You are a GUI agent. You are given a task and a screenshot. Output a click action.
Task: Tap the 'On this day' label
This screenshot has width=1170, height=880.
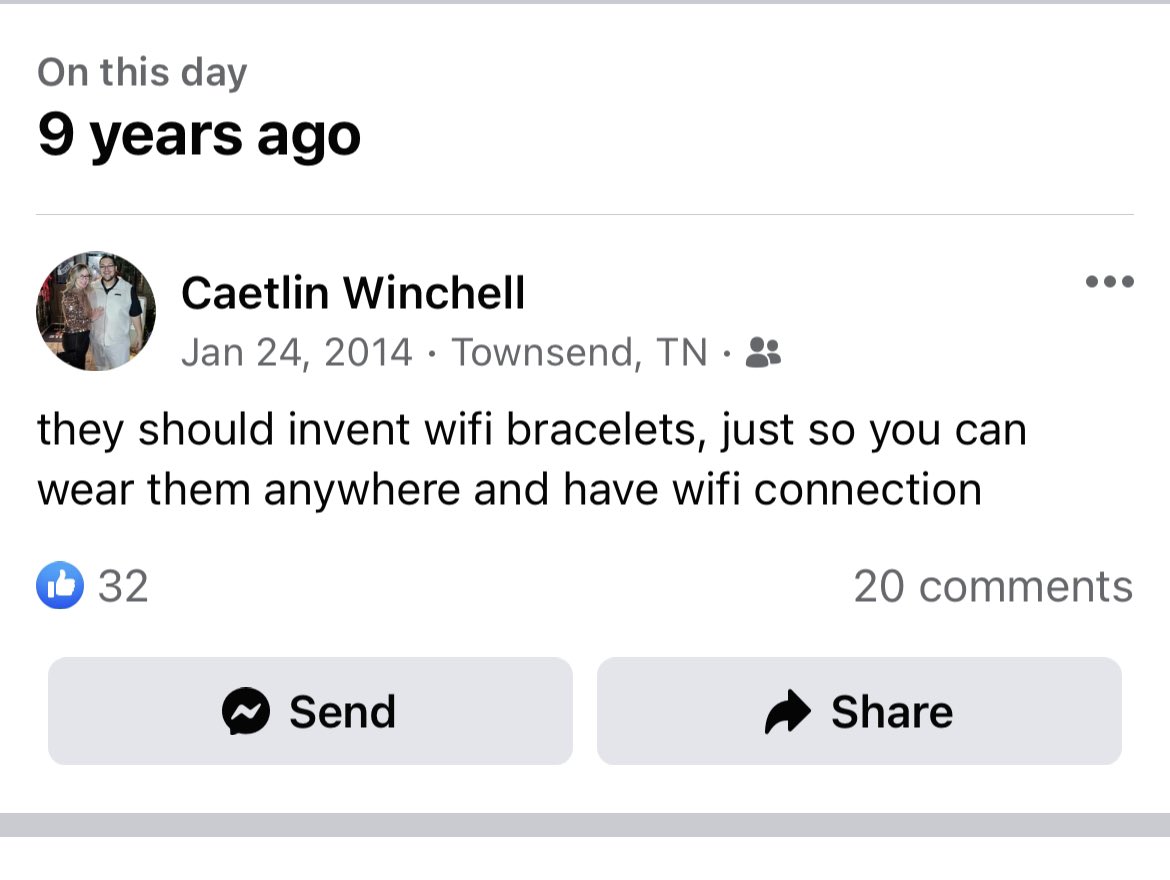tap(142, 73)
